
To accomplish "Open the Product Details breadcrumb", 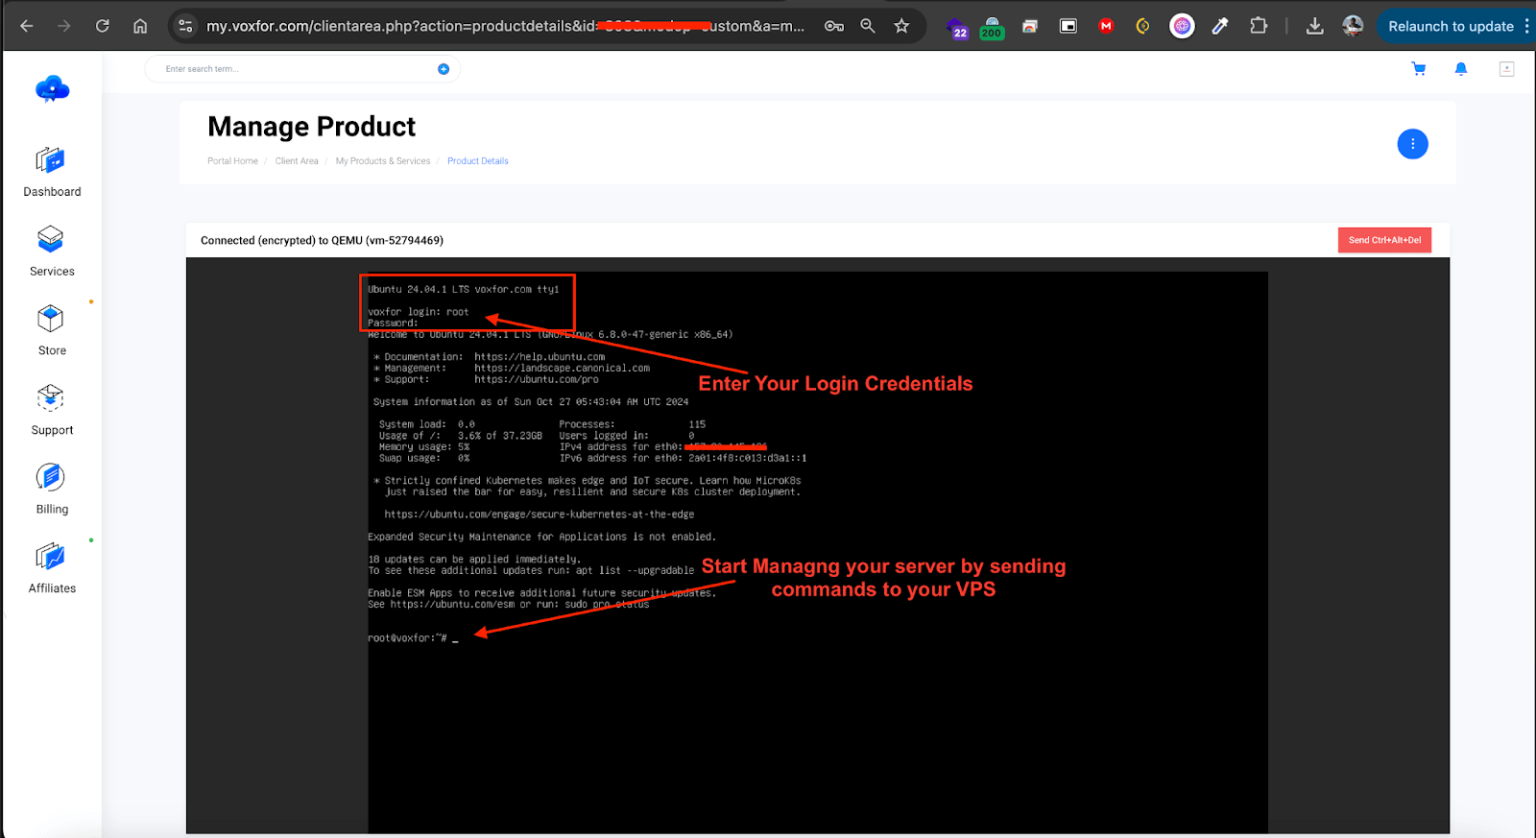I will (477, 161).
